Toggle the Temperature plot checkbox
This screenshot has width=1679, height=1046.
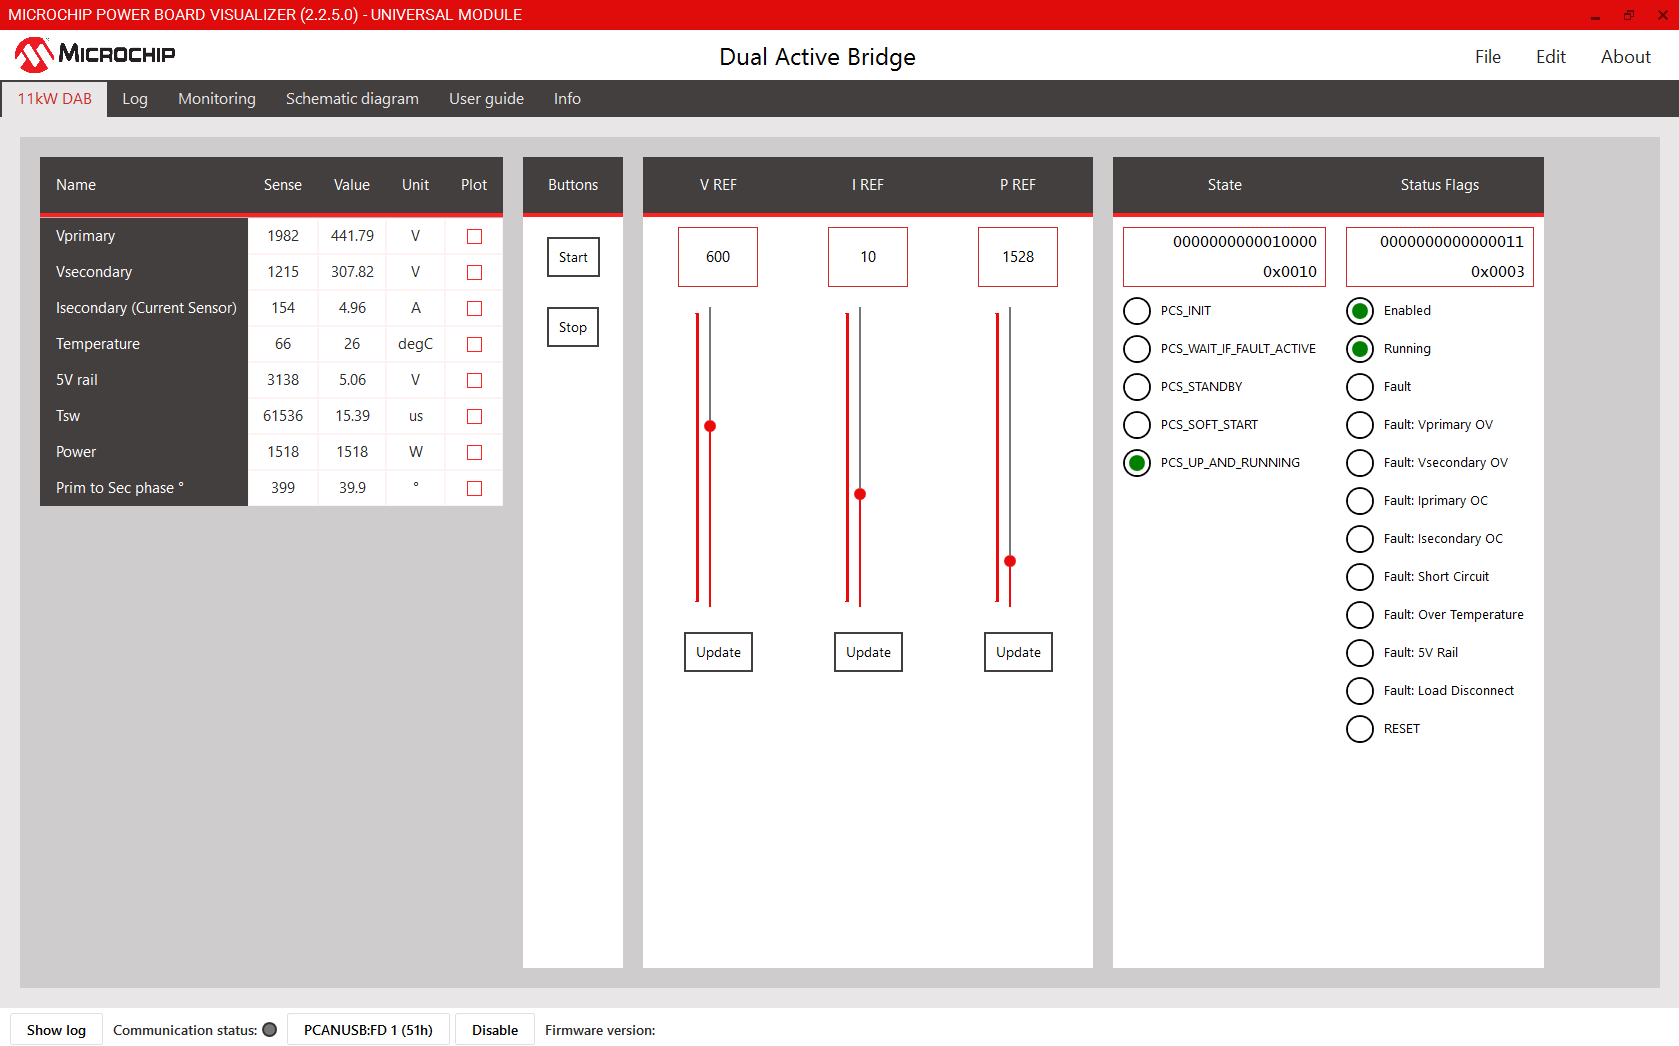coord(475,345)
